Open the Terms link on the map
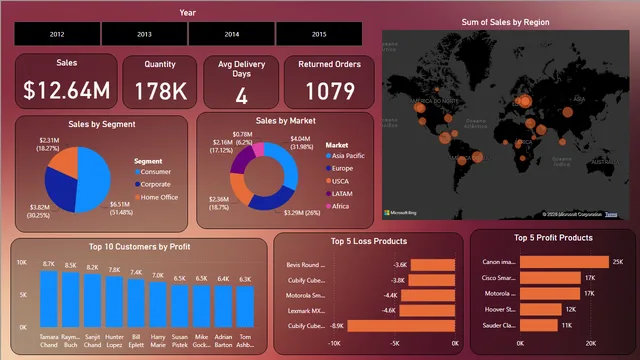640x360 pixels. coord(611,214)
